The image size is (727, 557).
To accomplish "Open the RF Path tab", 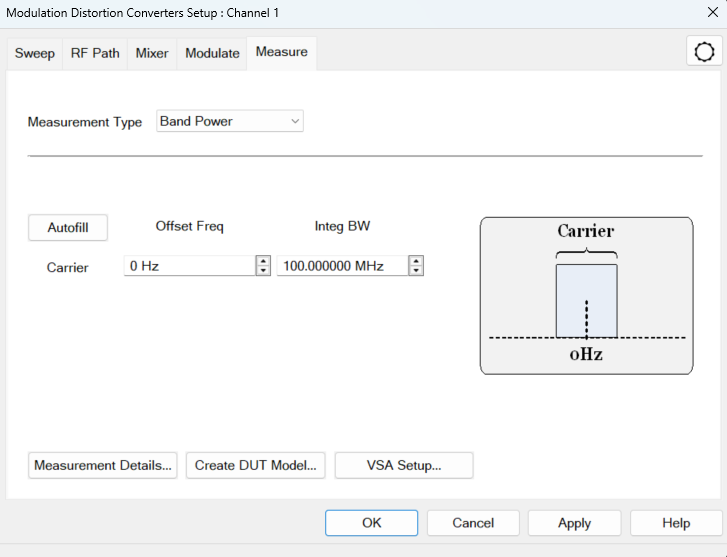I will 95,54.
